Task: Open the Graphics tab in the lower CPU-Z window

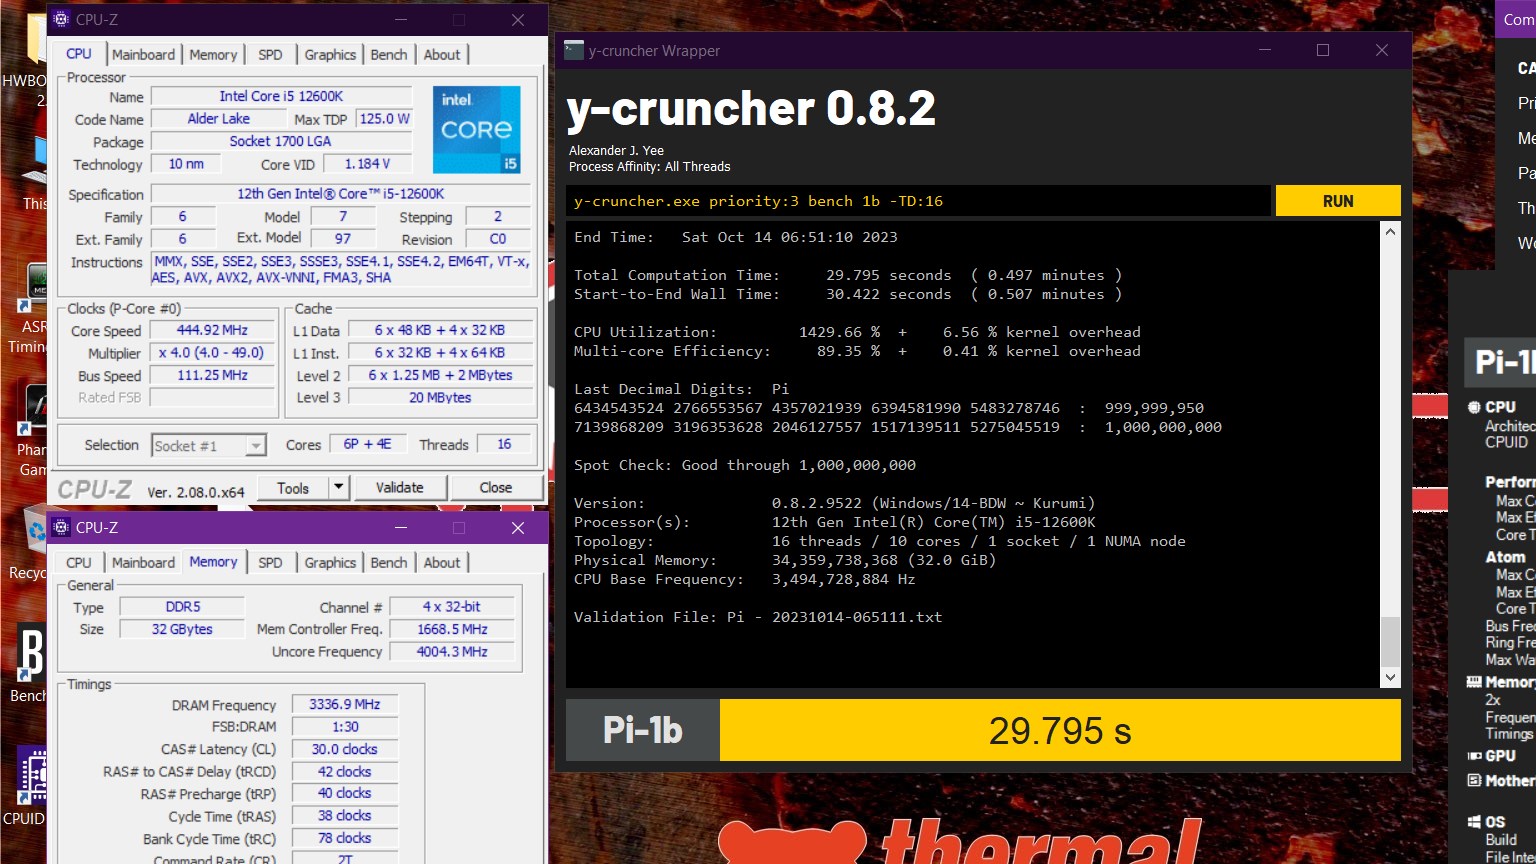Action: coord(330,563)
